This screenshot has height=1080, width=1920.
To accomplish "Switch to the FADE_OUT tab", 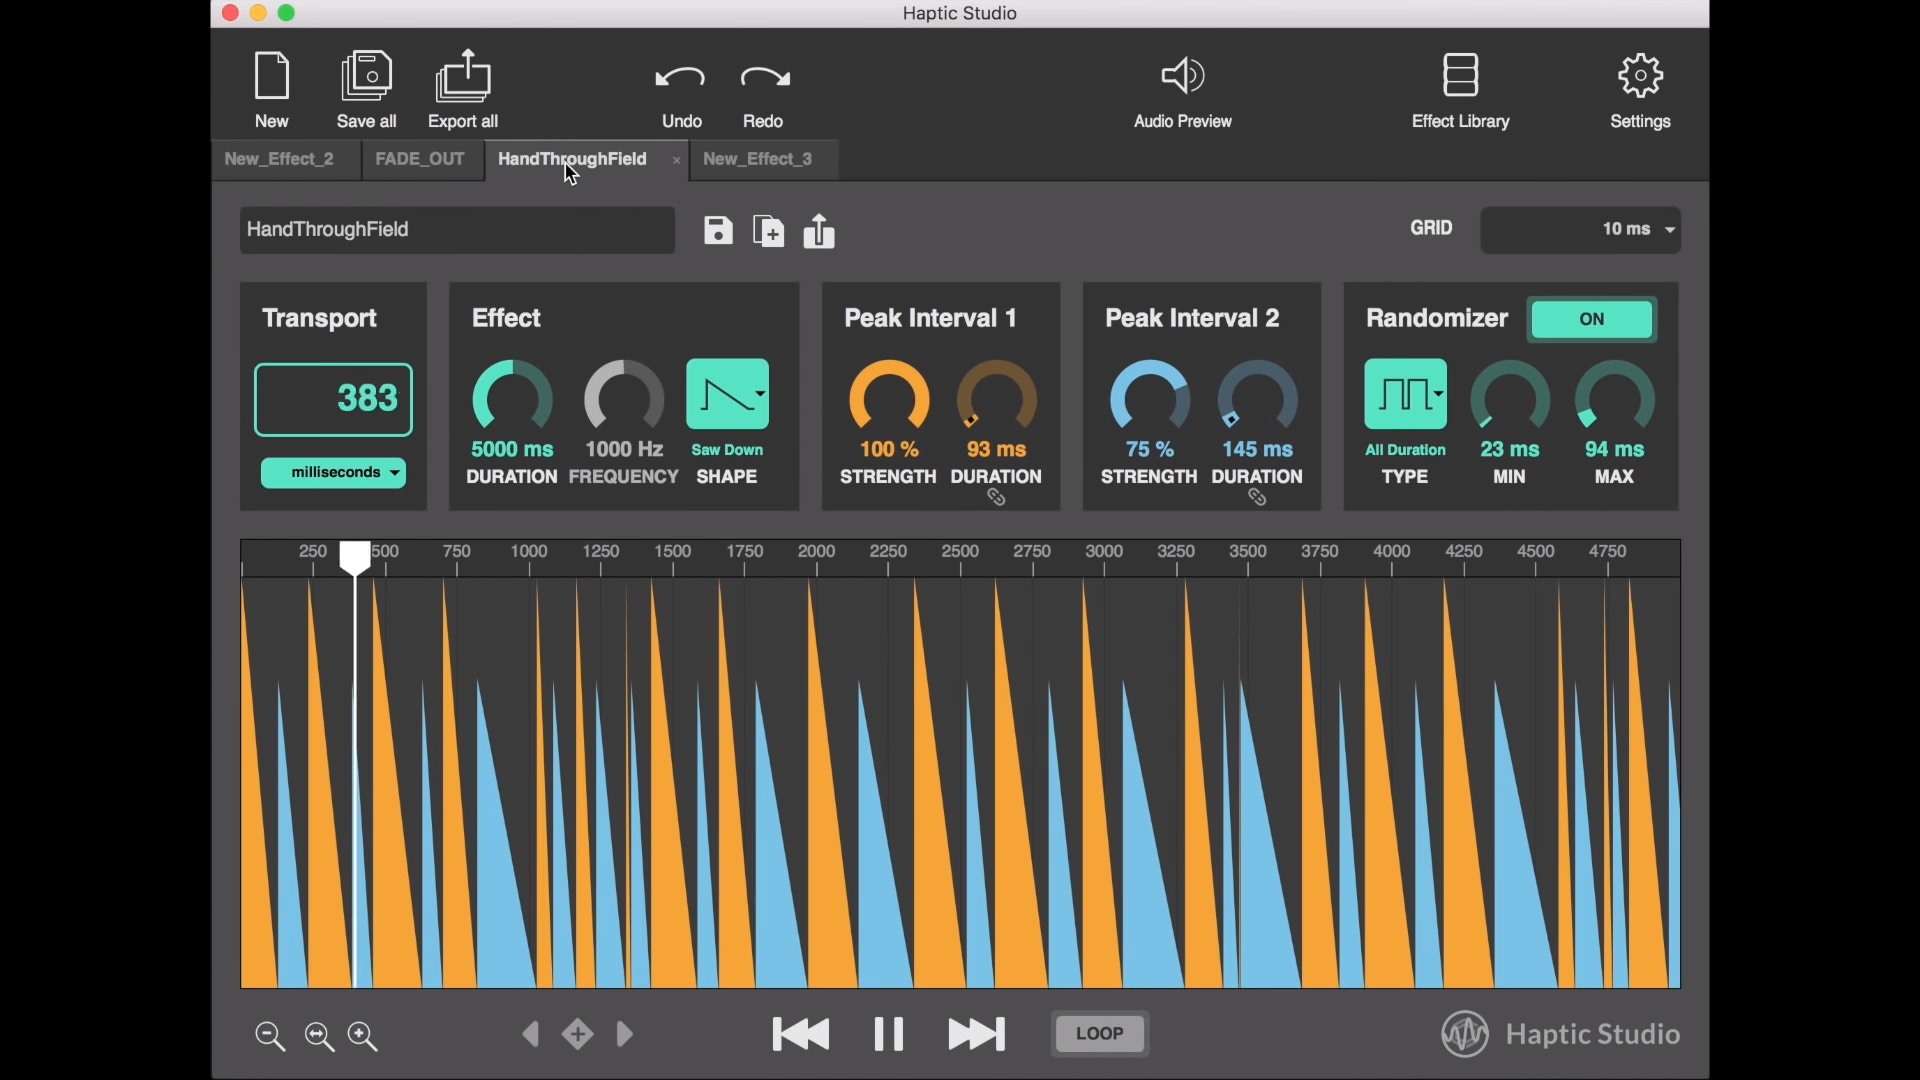I will coord(420,160).
